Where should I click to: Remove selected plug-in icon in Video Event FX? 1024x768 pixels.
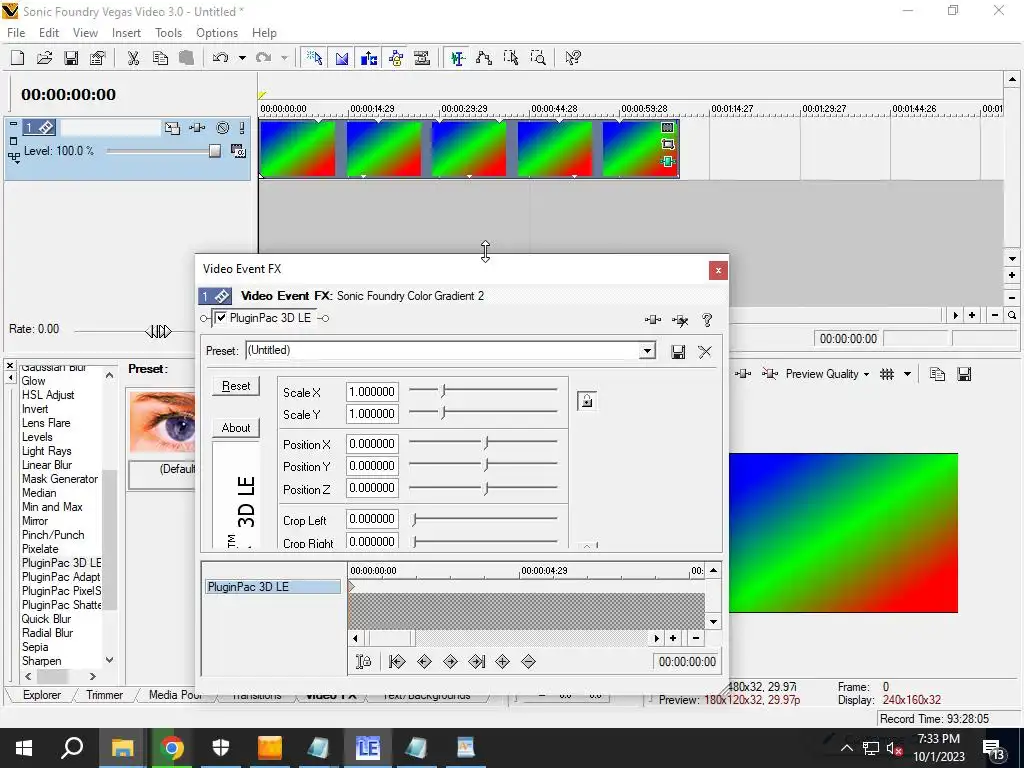click(x=680, y=320)
